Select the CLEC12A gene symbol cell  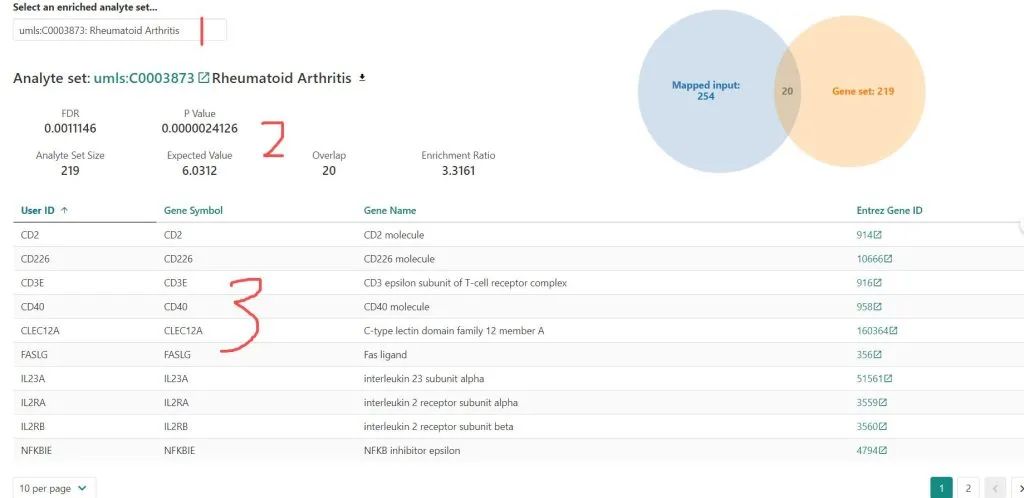point(183,331)
